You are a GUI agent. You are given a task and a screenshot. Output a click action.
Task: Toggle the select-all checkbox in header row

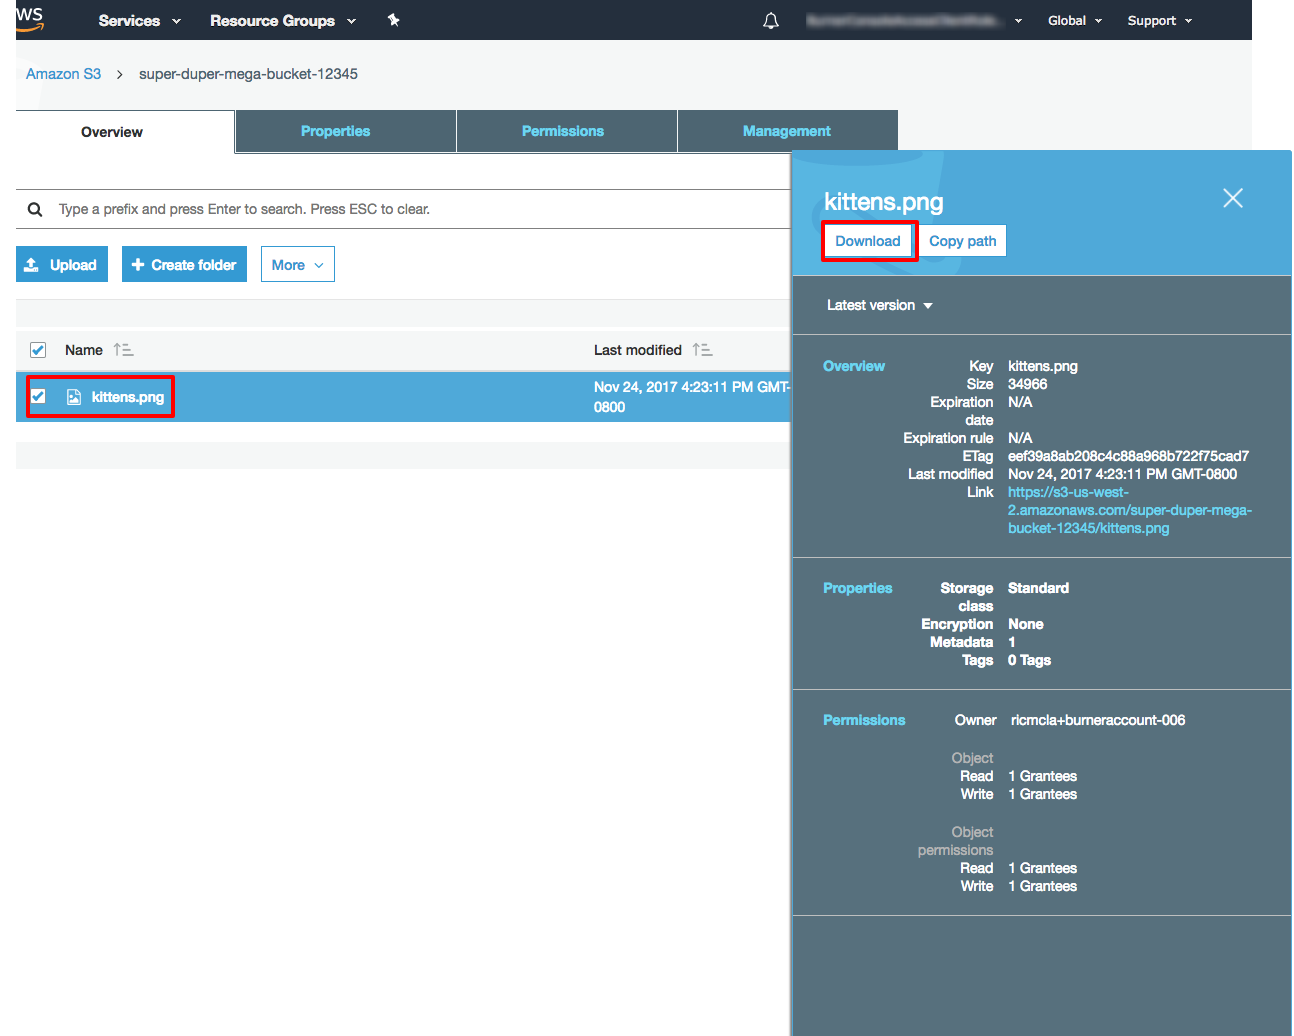click(x=38, y=350)
